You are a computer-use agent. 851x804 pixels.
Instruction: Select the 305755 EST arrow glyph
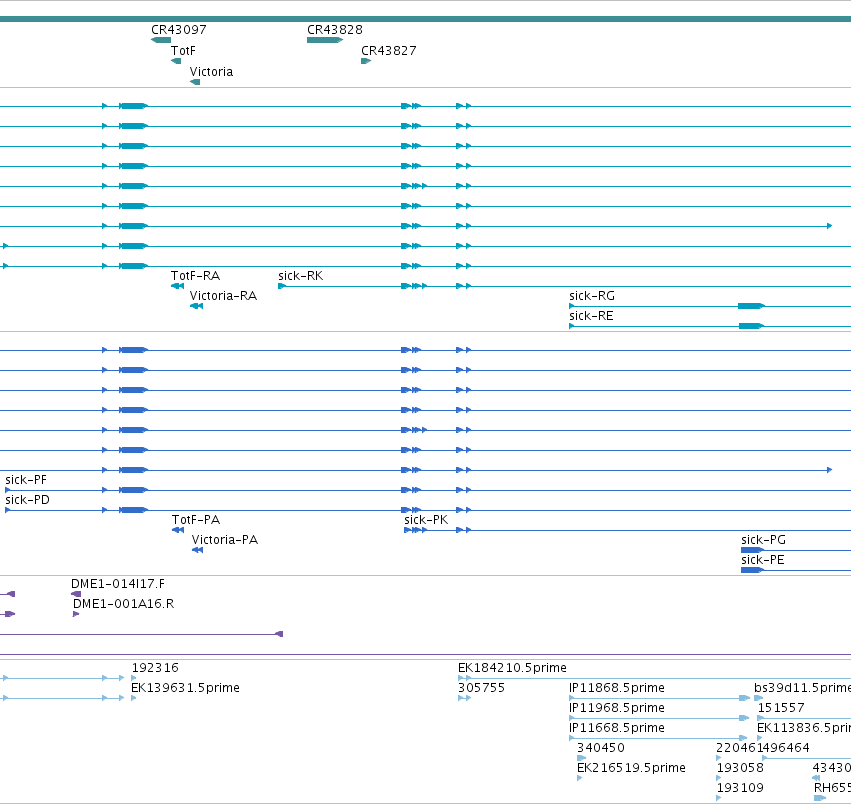465,698
